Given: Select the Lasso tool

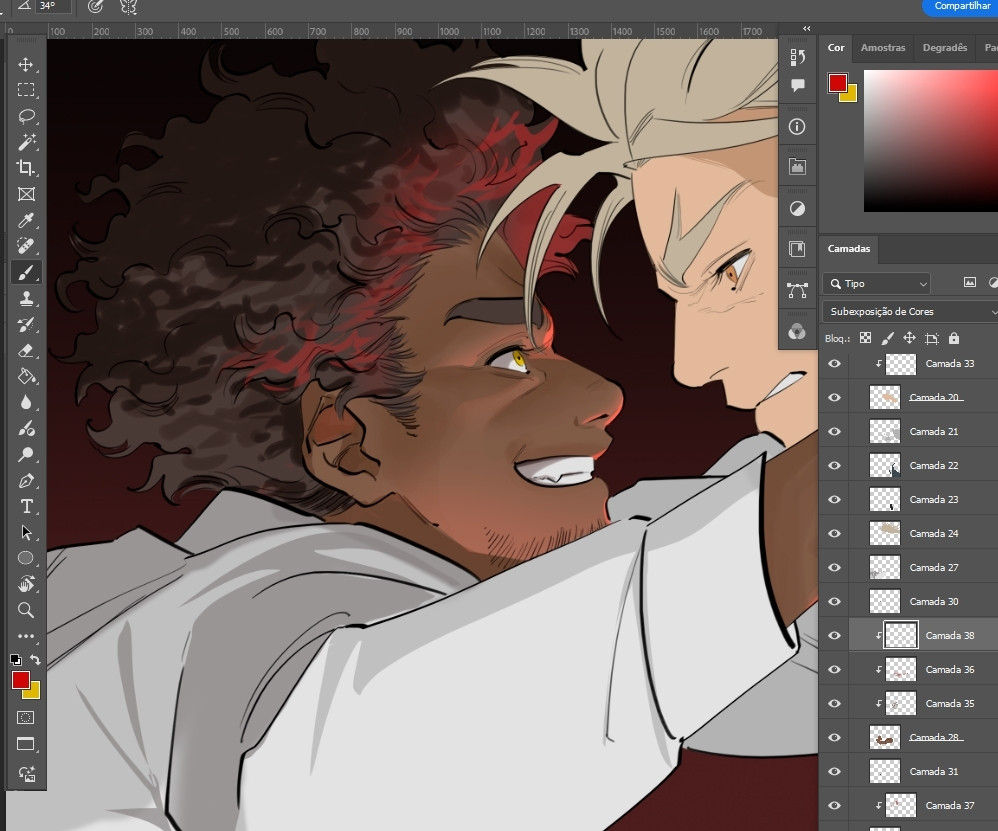Looking at the screenshot, I should point(25,116).
